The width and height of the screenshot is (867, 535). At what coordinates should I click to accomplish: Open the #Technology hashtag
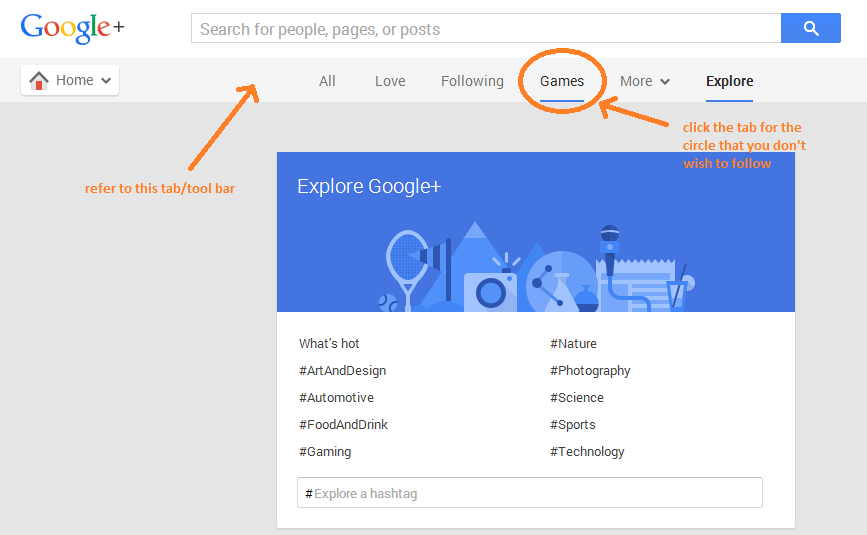[587, 452]
